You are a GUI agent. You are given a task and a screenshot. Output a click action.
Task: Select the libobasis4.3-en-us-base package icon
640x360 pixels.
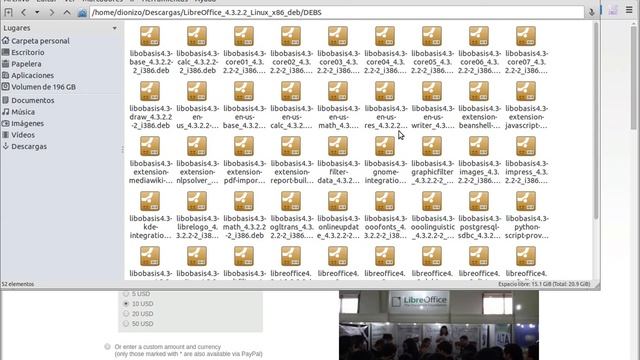(244, 91)
